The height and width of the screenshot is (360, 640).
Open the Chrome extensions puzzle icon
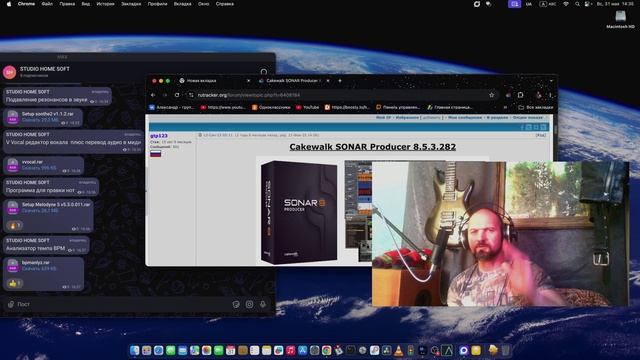pos(520,95)
